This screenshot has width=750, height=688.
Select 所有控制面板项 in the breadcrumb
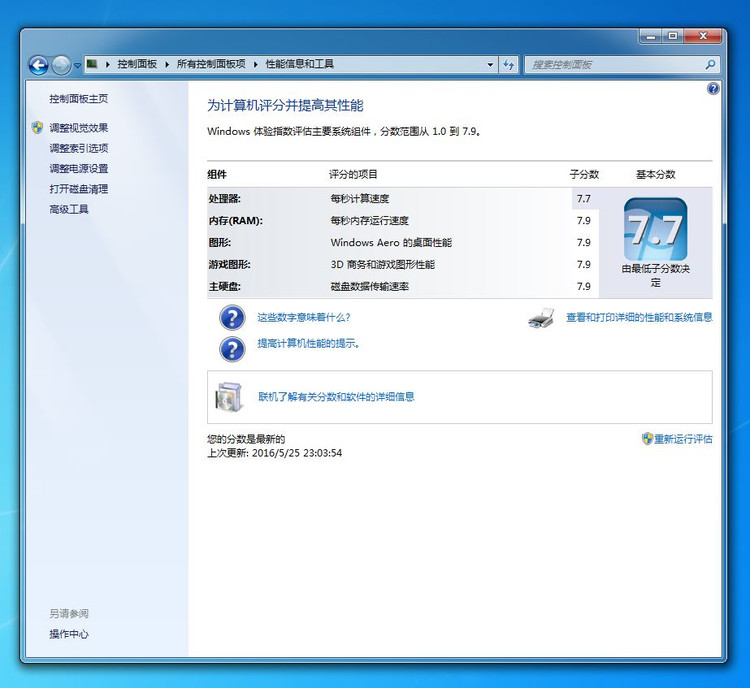pos(211,64)
